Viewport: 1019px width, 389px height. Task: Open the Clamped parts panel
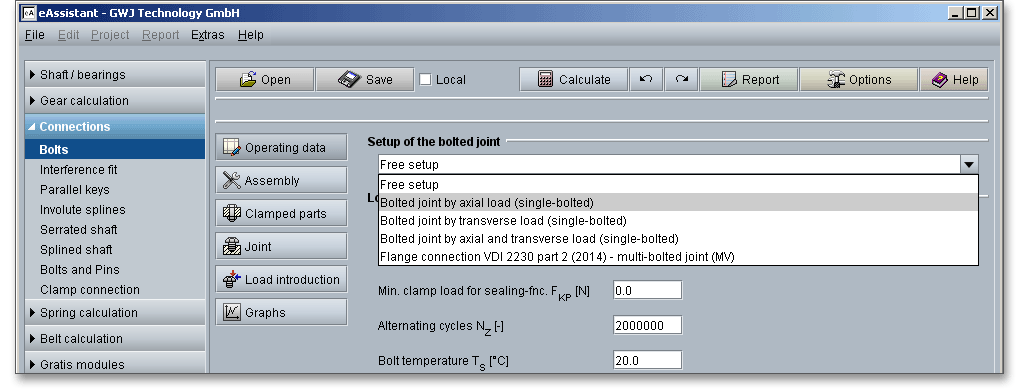point(281,214)
